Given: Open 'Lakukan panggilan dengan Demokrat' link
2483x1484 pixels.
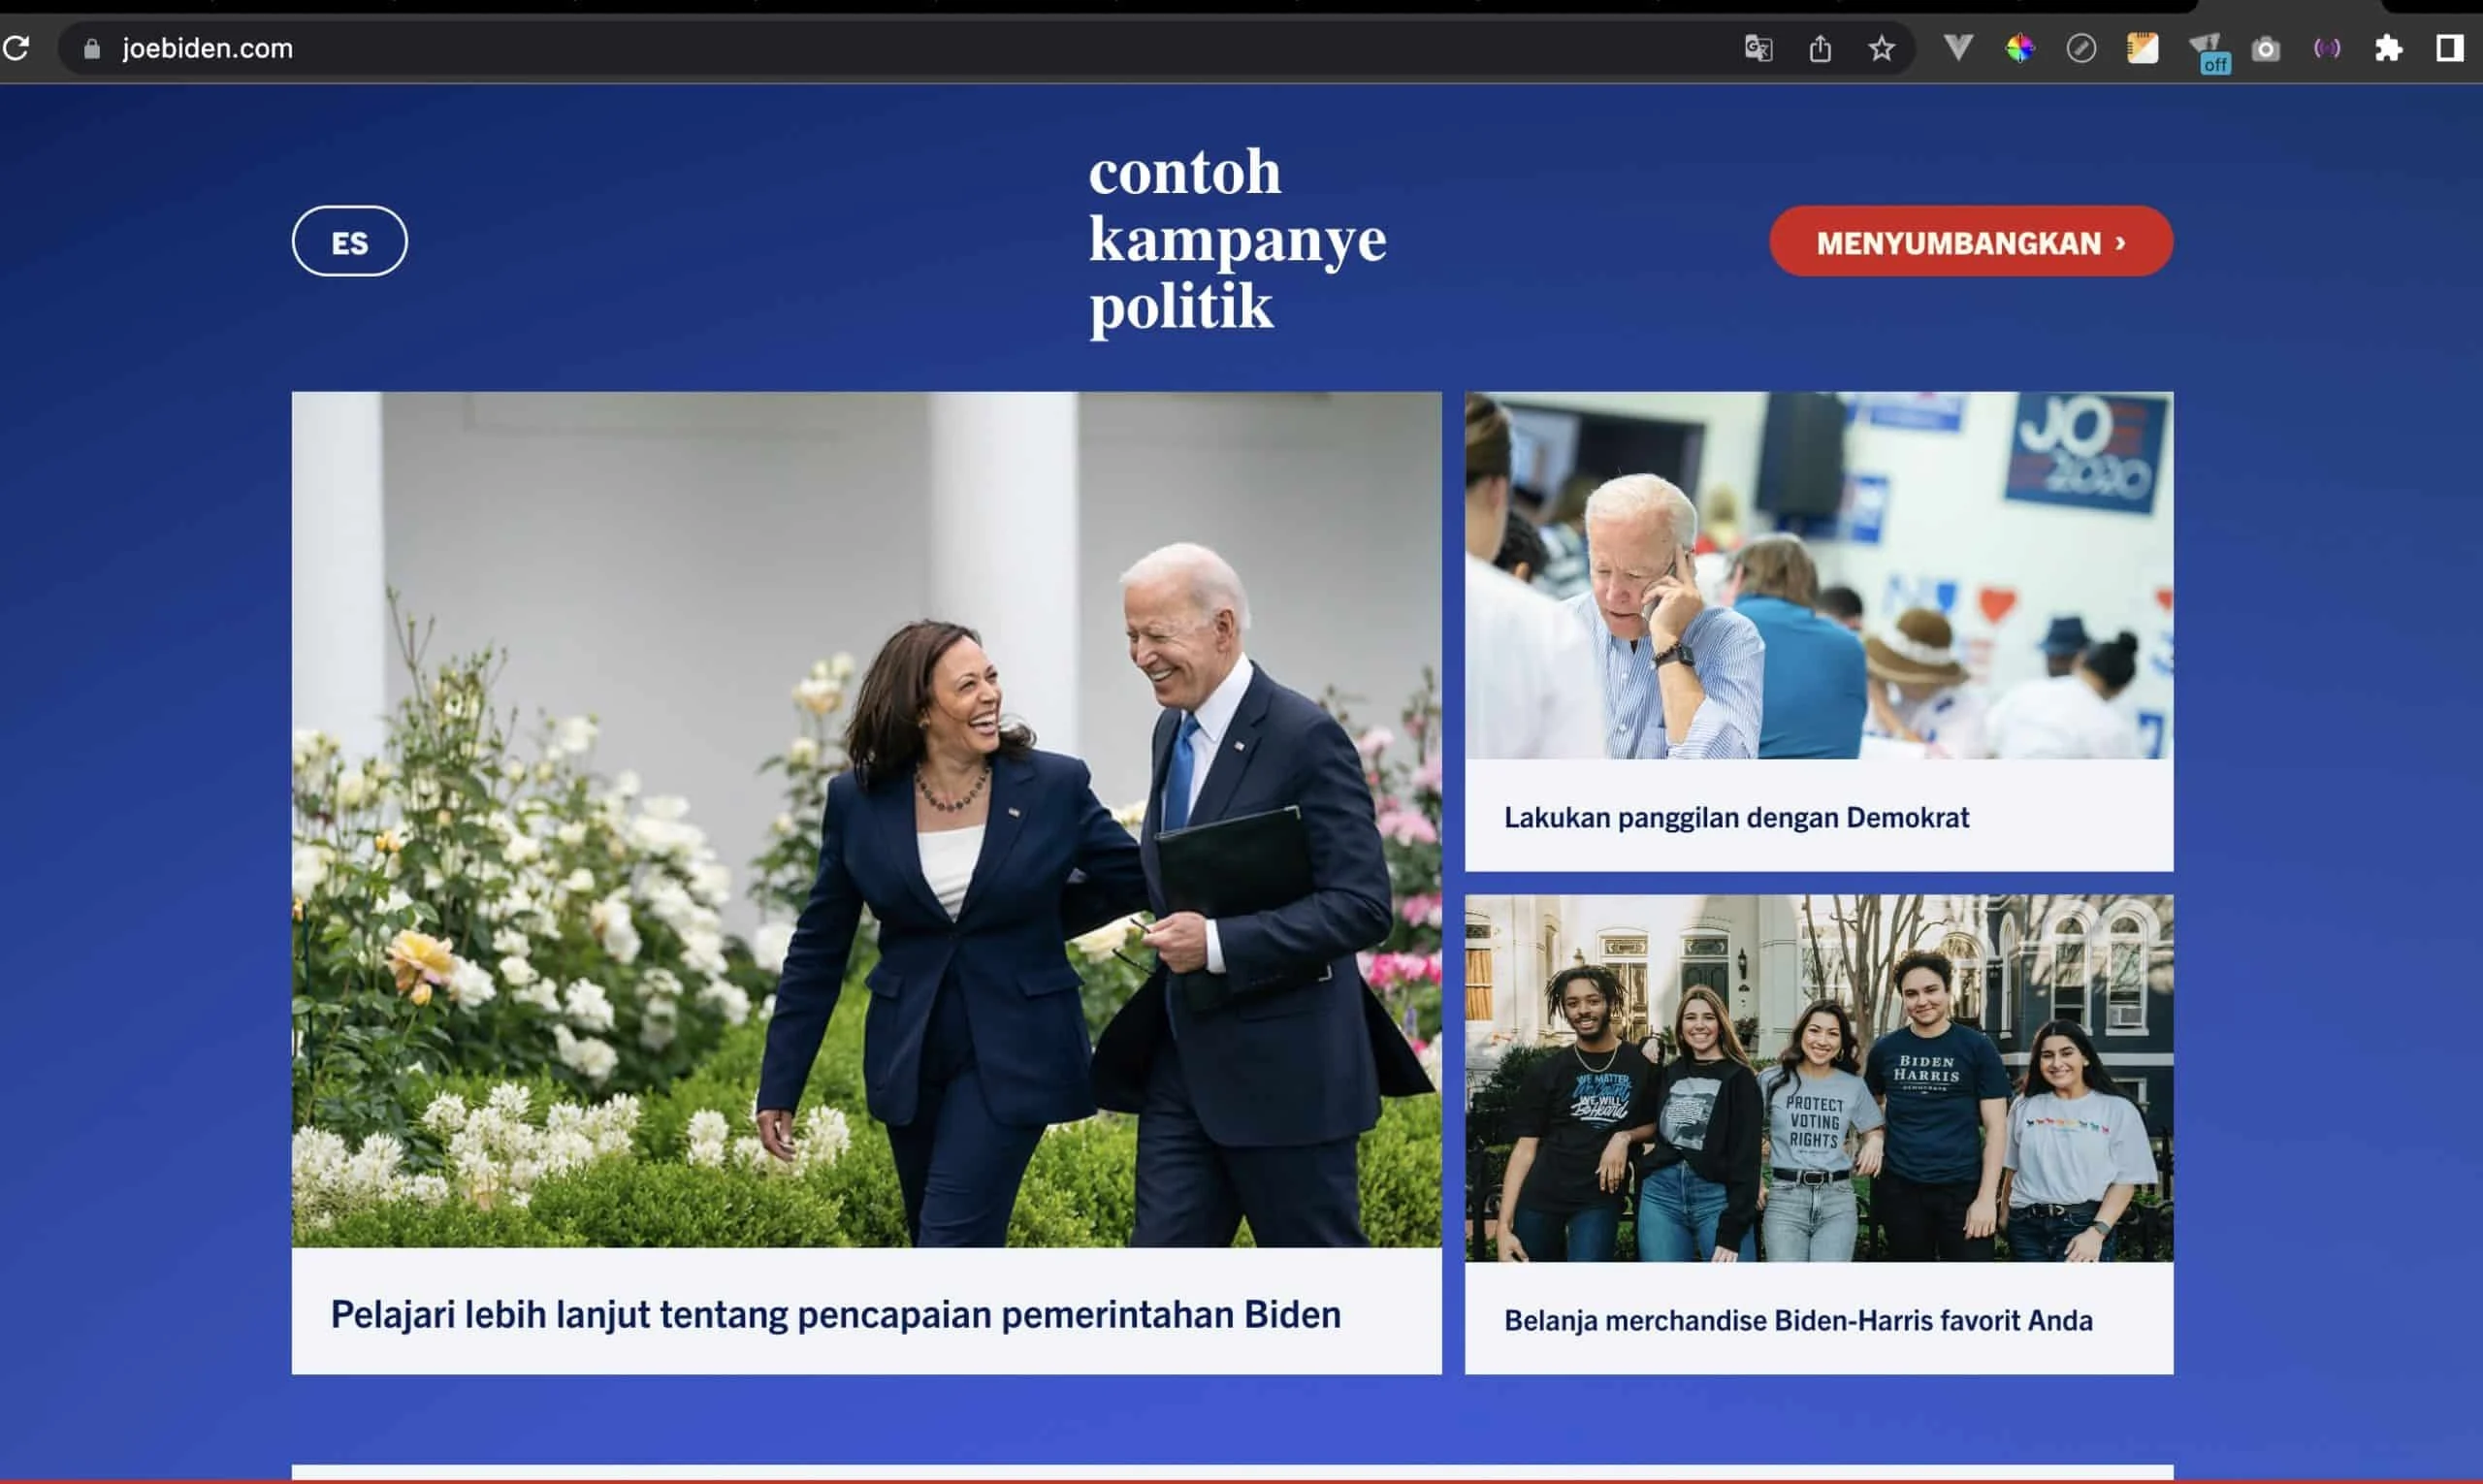Looking at the screenshot, I should coord(1736,817).
